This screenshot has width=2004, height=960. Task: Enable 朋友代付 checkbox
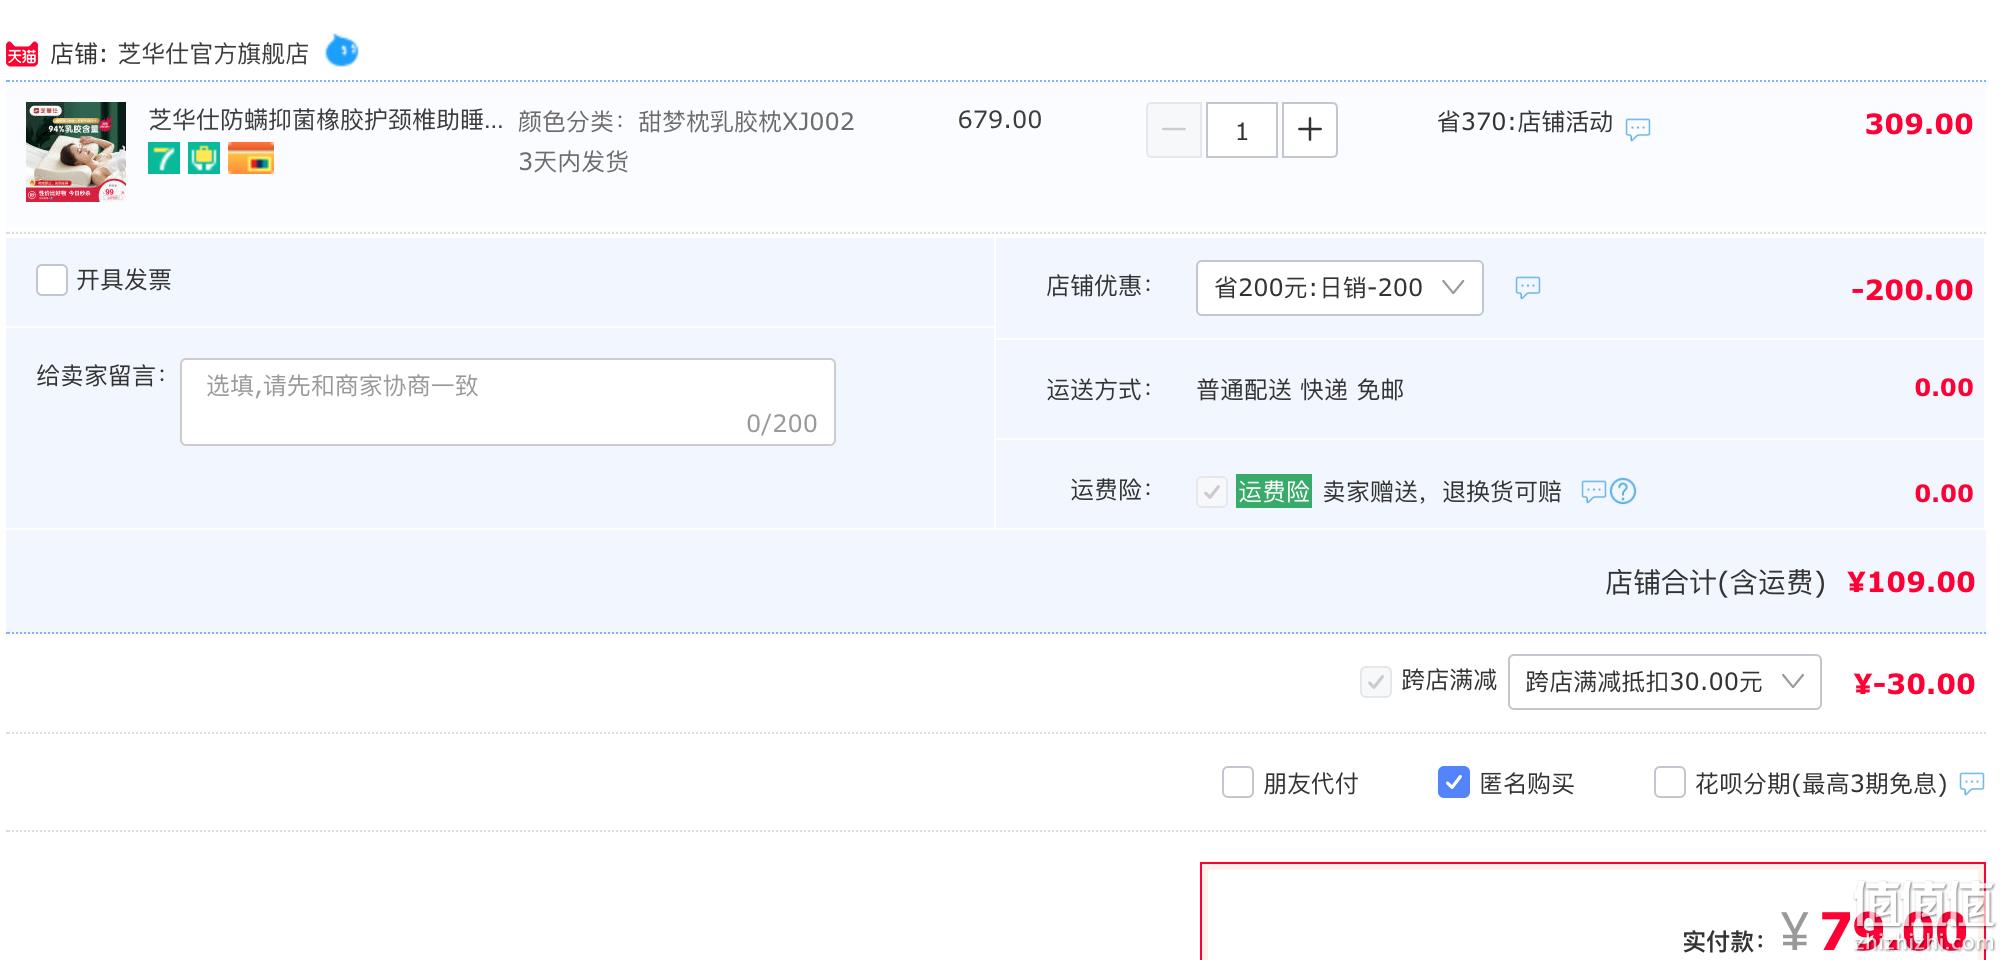pos(1238,782)
